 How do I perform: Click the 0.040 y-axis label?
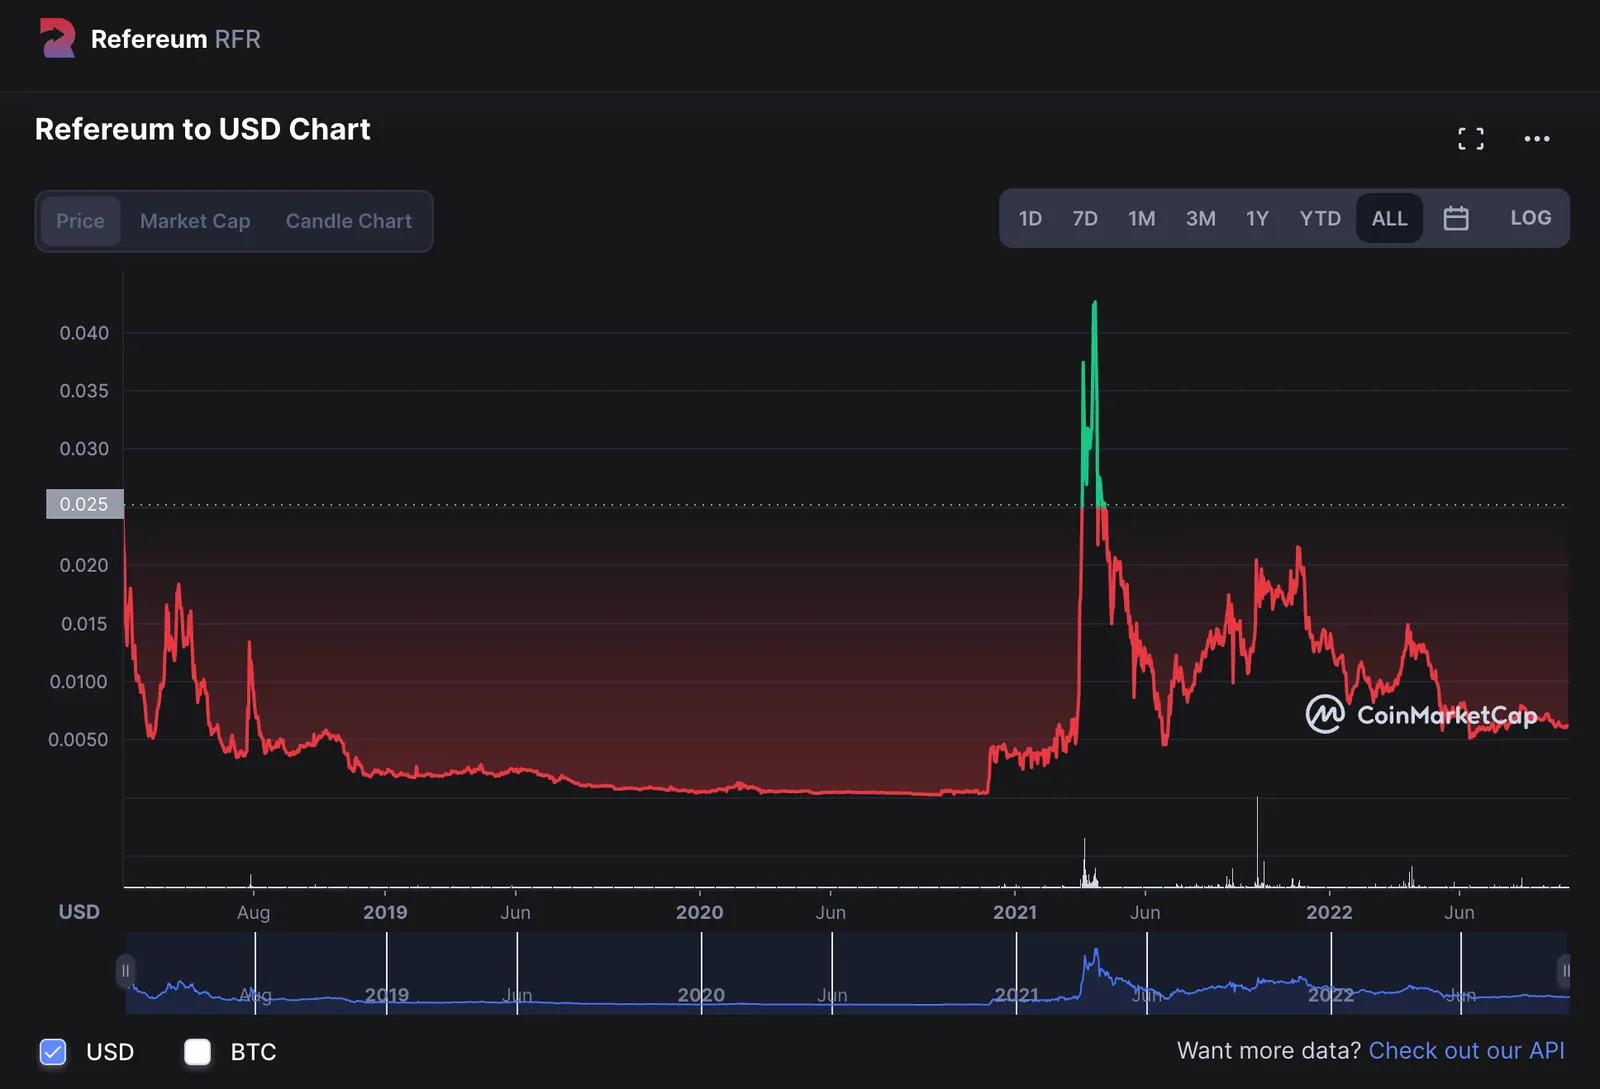tap(84, 333)
